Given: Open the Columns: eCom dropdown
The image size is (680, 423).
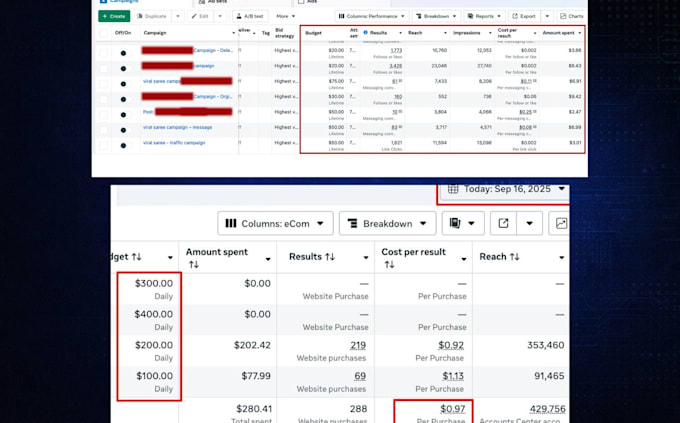Looking at the screenshot, I should tap(275, 223).
